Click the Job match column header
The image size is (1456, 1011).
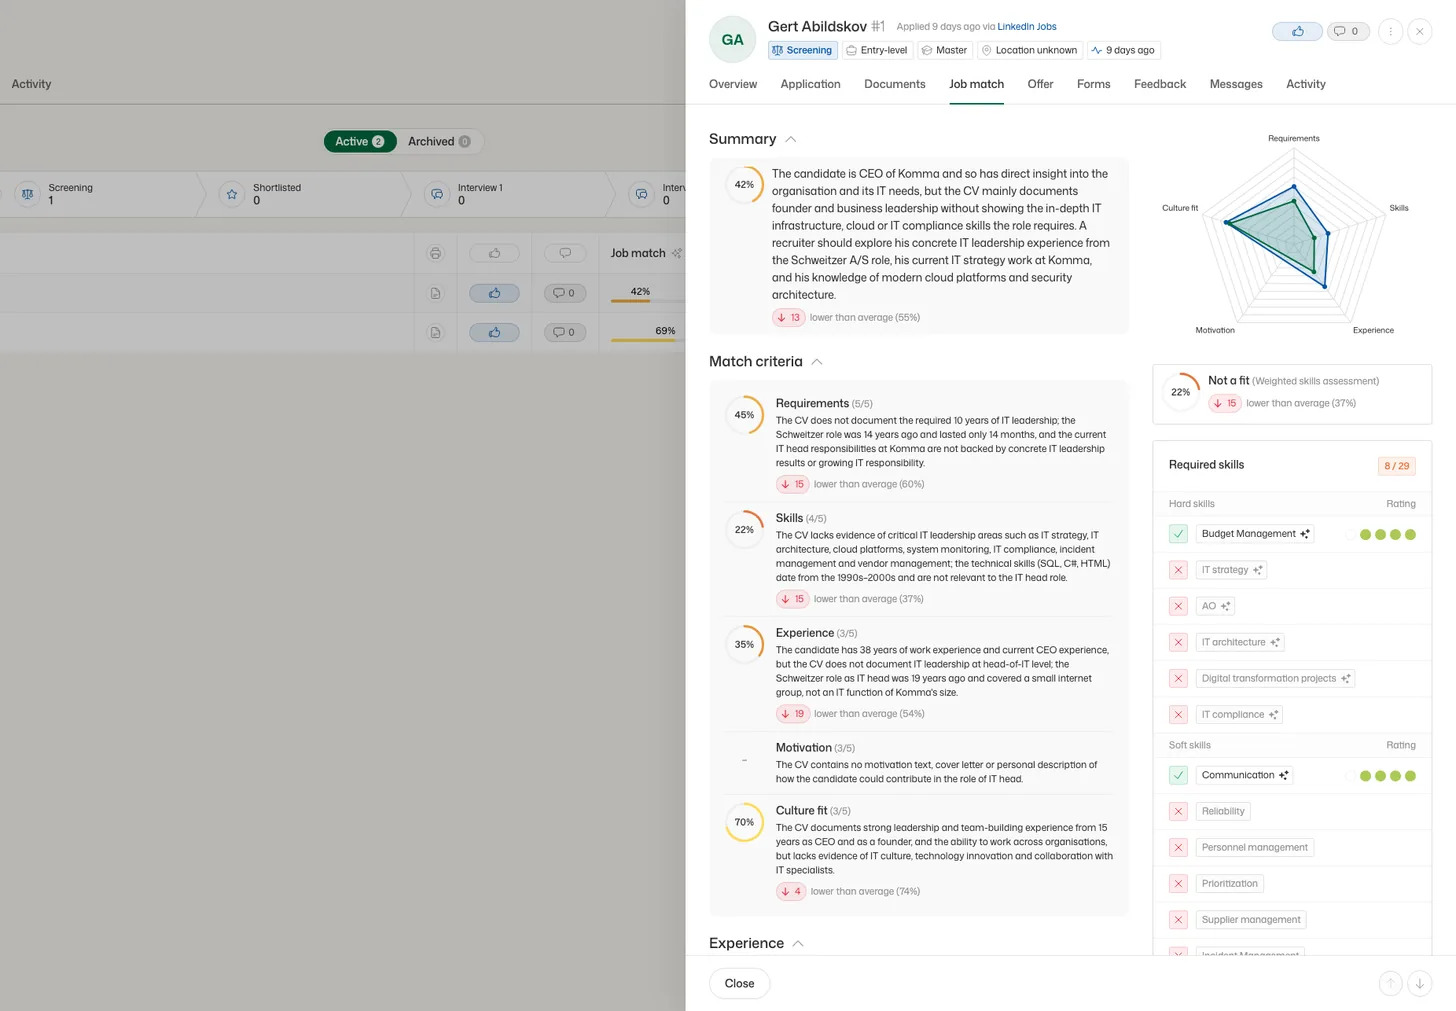(x=638, y=253)
